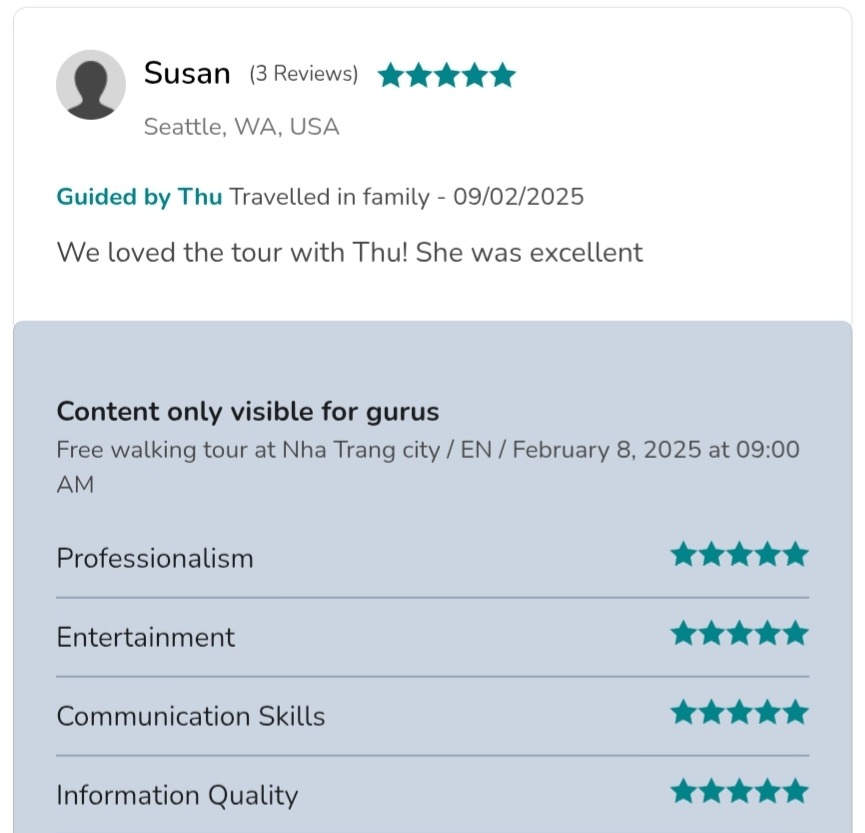The image size is (865, 833).
Task: Click the Information Quality star rating
Action: [x=739, y=792]
